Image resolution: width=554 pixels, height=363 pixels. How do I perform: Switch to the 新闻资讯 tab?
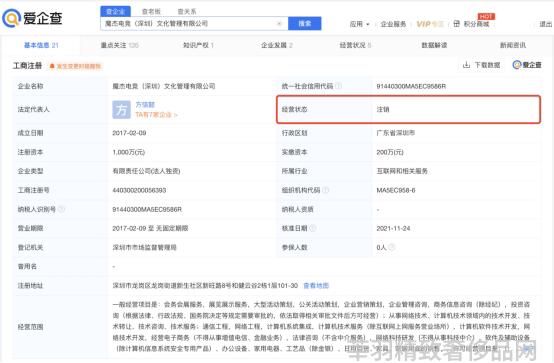[513, 45]
